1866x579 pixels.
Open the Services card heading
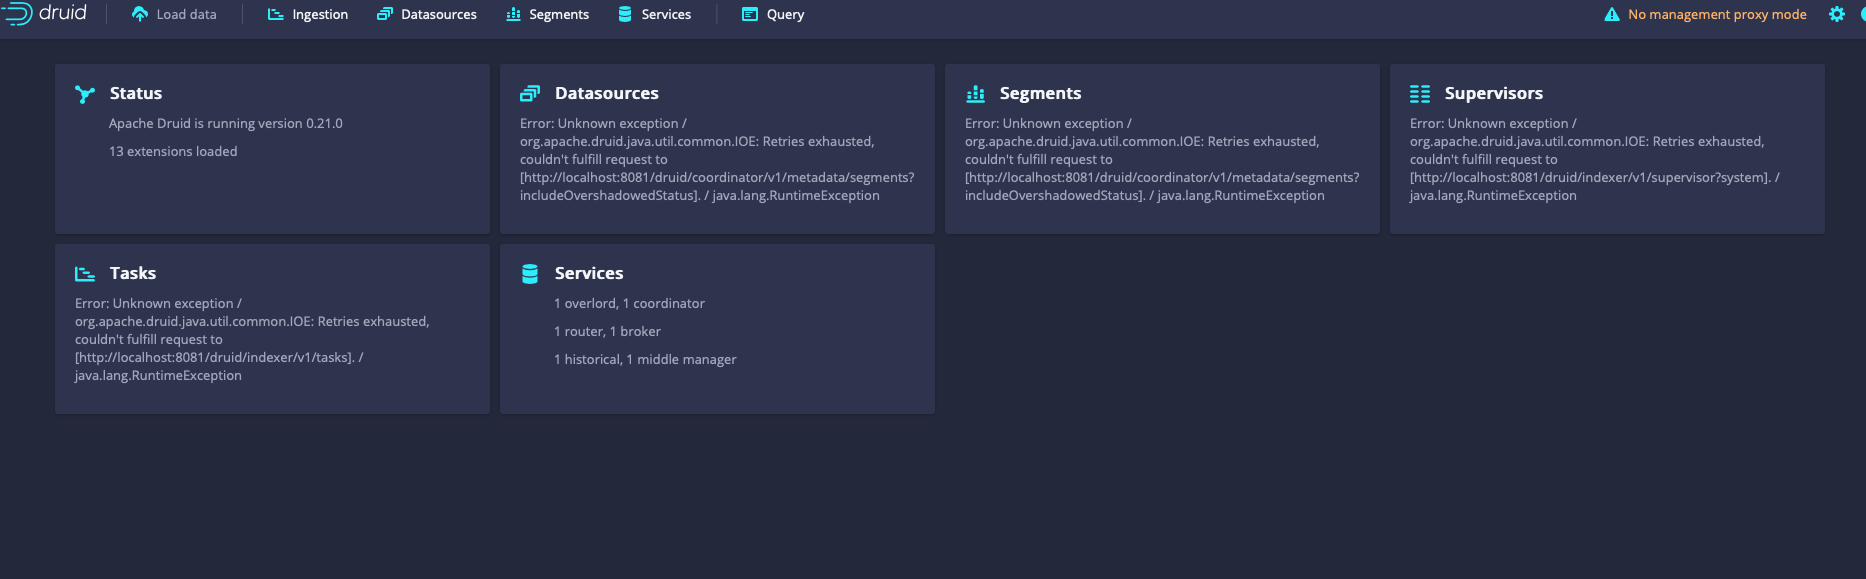tap(589, 273)
